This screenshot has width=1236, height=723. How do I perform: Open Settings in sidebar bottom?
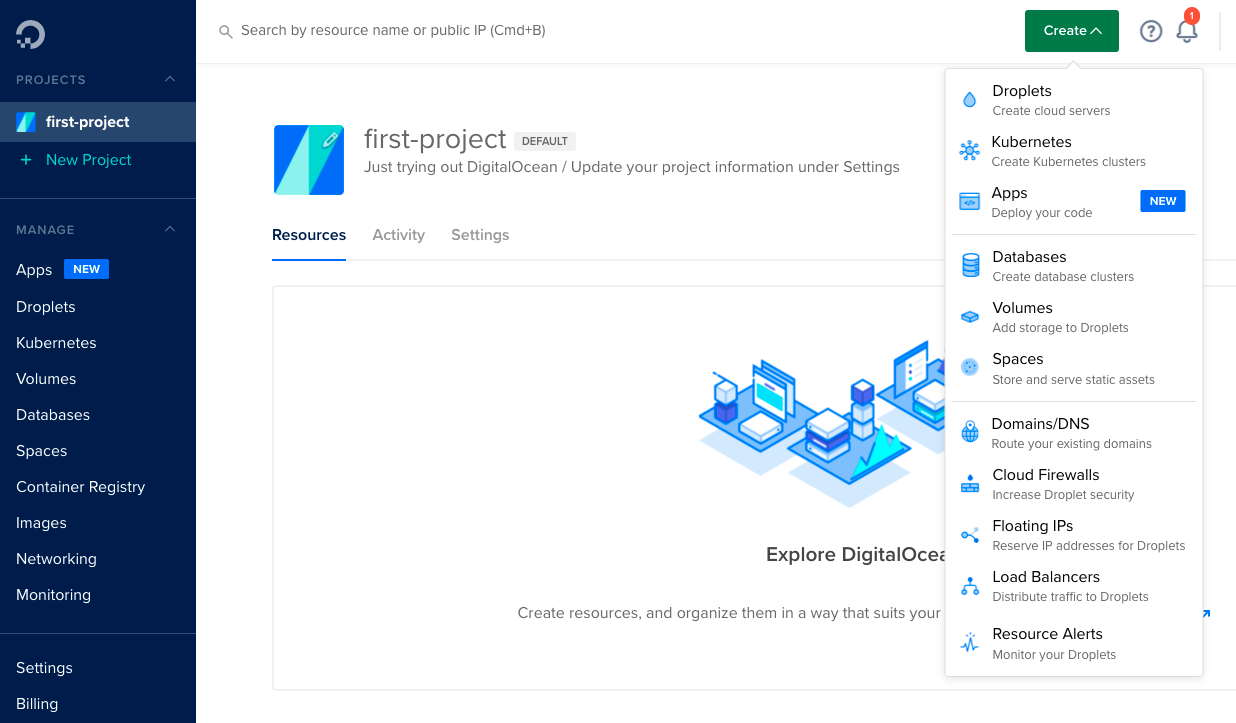44,668
